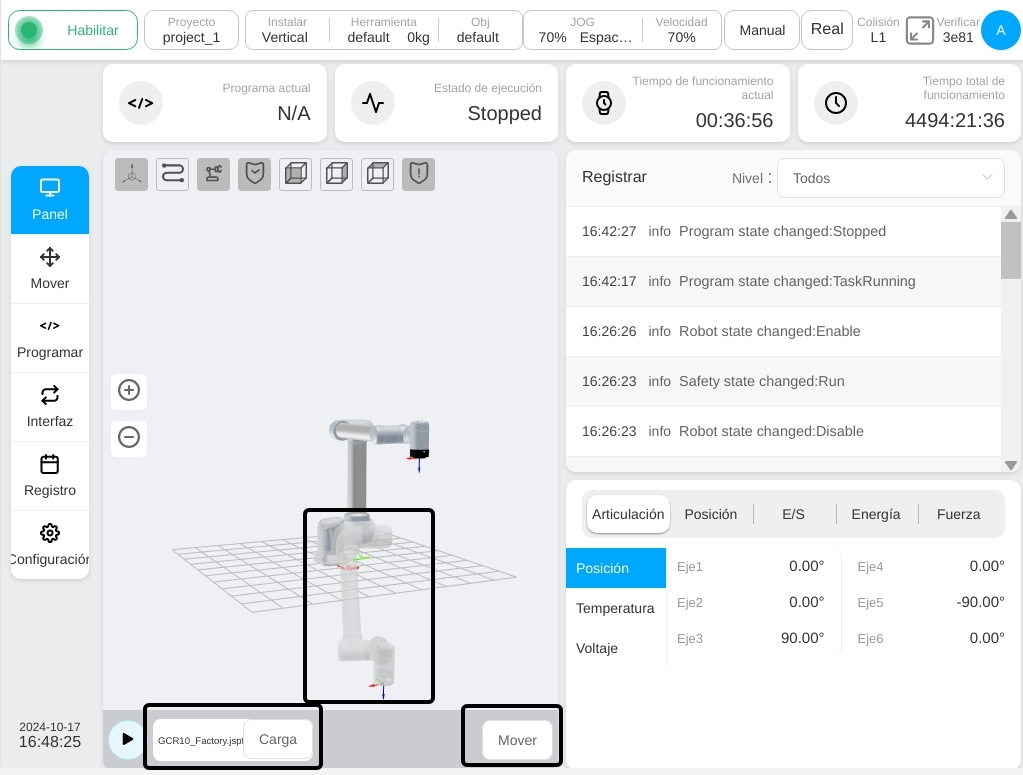1023x775 pixels.
Task: Open Registro from the sidebar
Action: click(x=50, y=476)
